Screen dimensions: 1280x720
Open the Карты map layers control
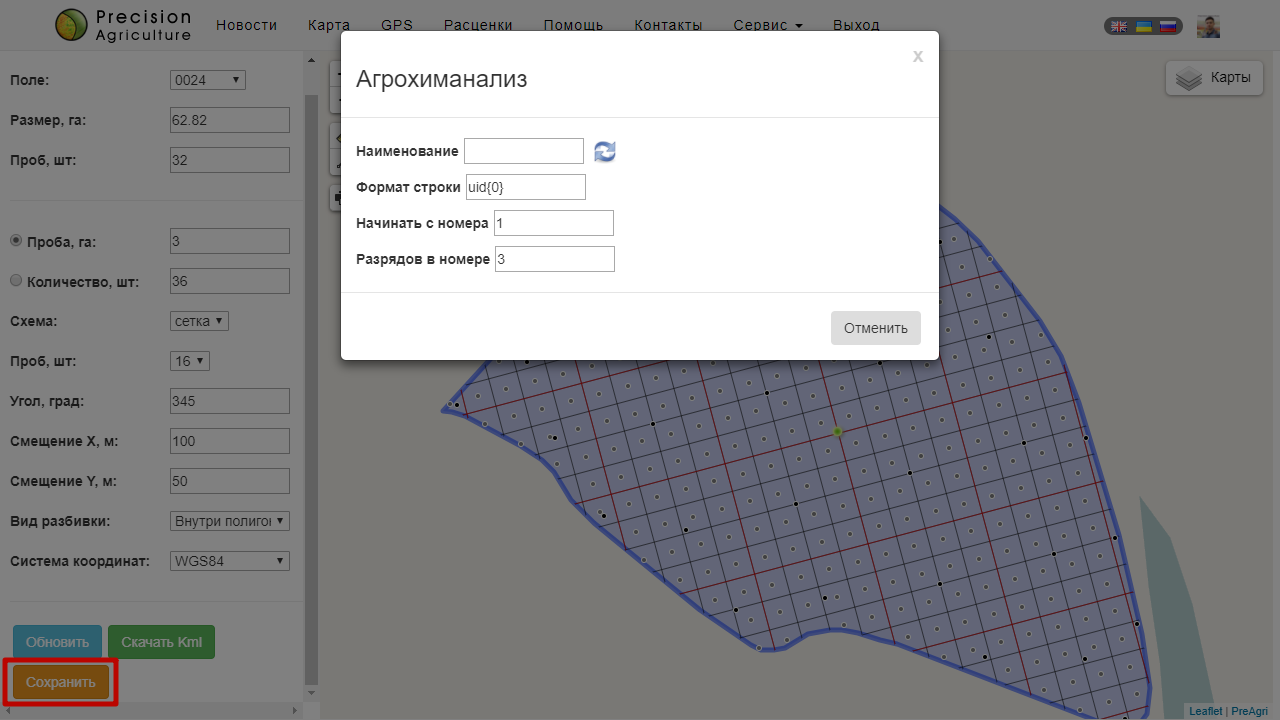[x=1214, y=78]
